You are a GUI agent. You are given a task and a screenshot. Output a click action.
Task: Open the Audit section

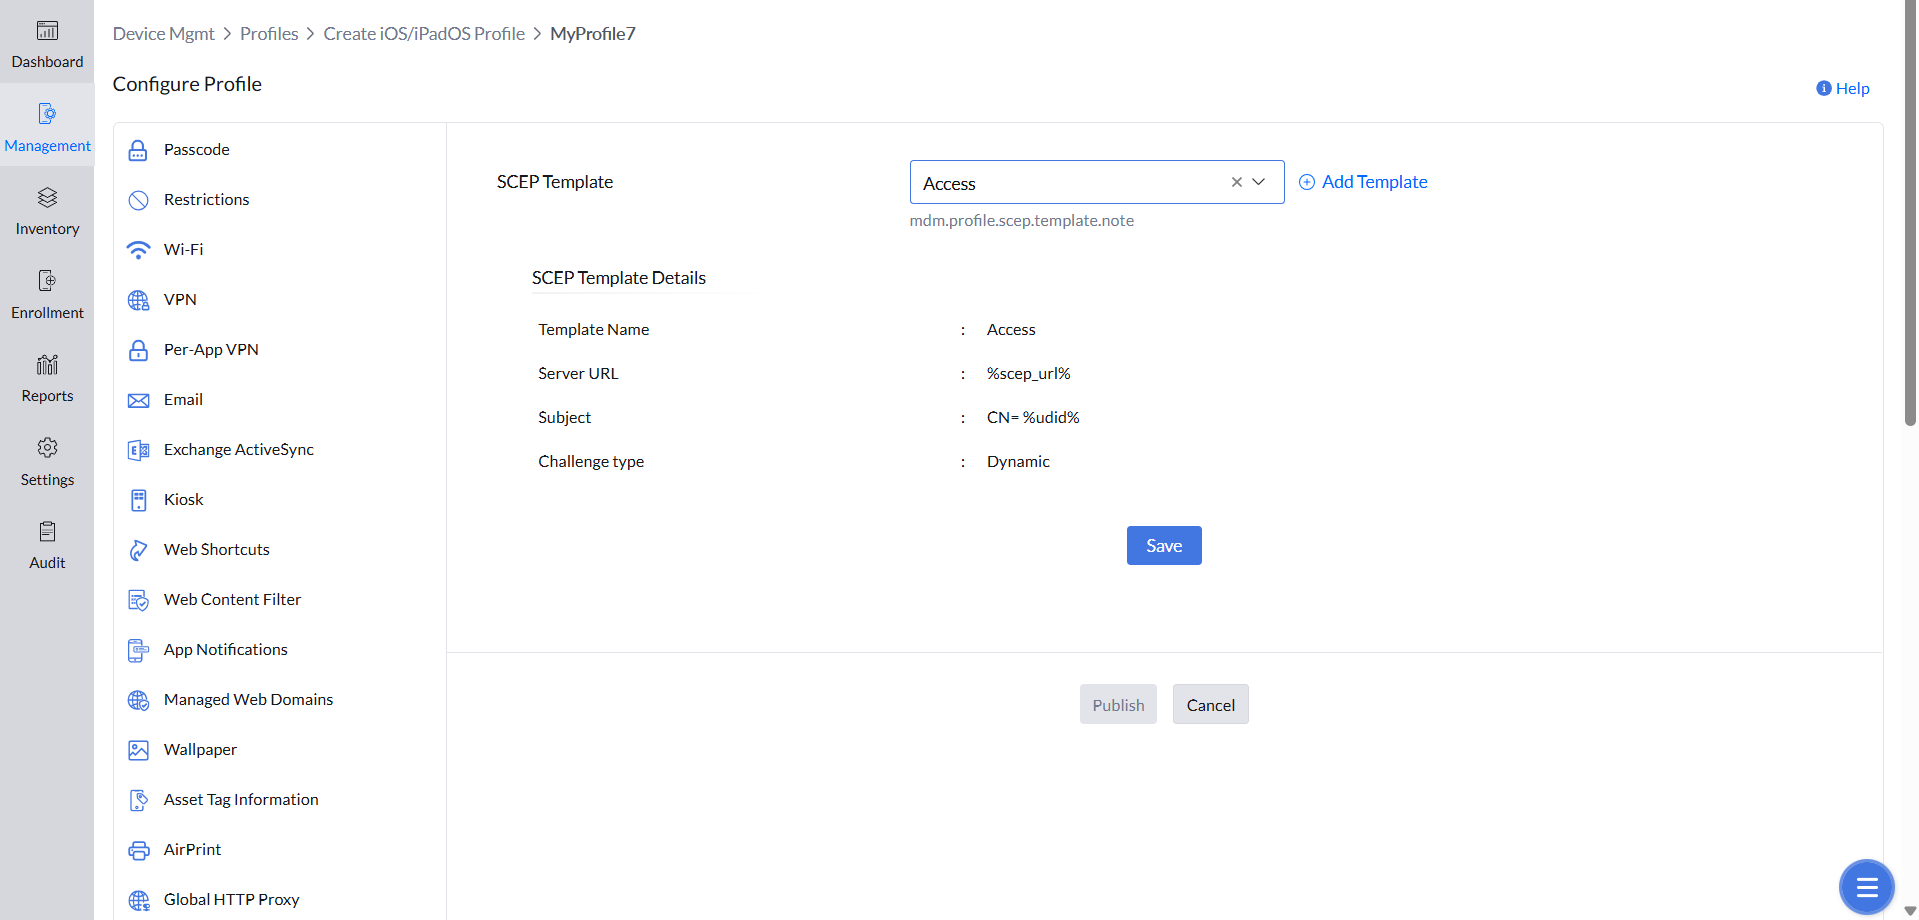pos(47,543)
